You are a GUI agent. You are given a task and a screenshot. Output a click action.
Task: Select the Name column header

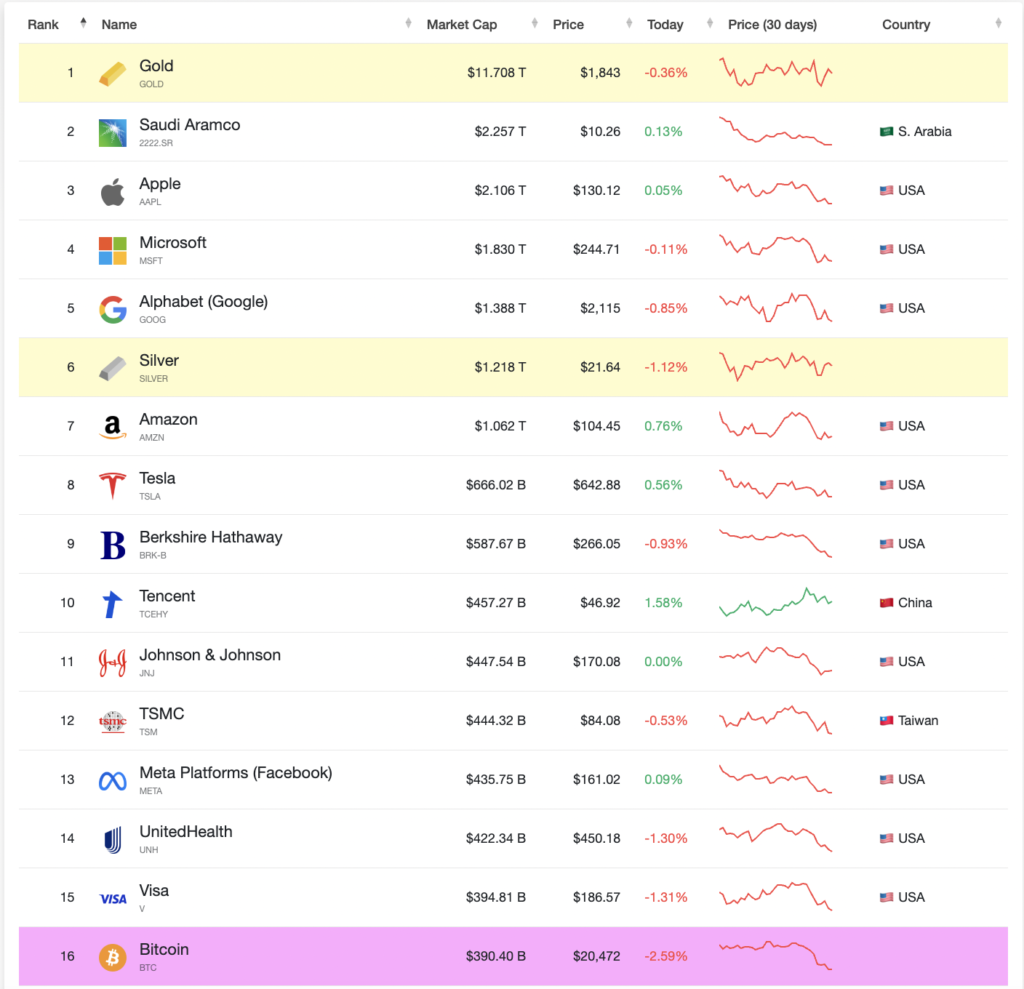pos(119,24)
